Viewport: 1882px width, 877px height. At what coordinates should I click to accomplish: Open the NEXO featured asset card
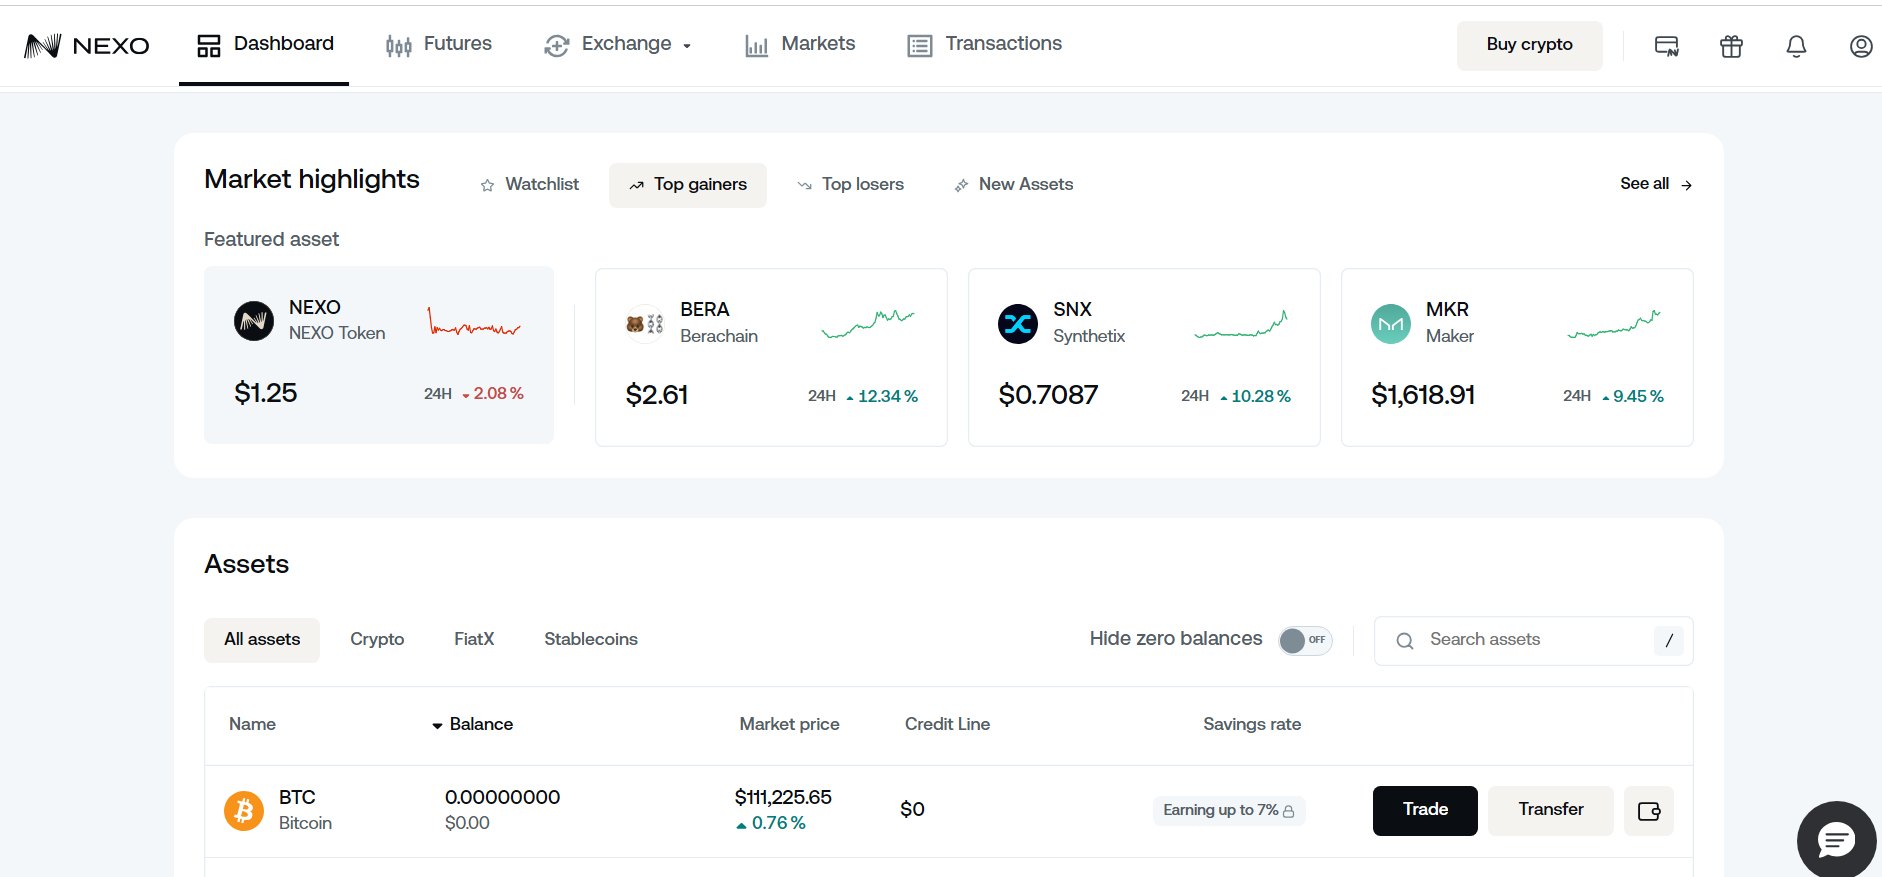pos(379,355)
